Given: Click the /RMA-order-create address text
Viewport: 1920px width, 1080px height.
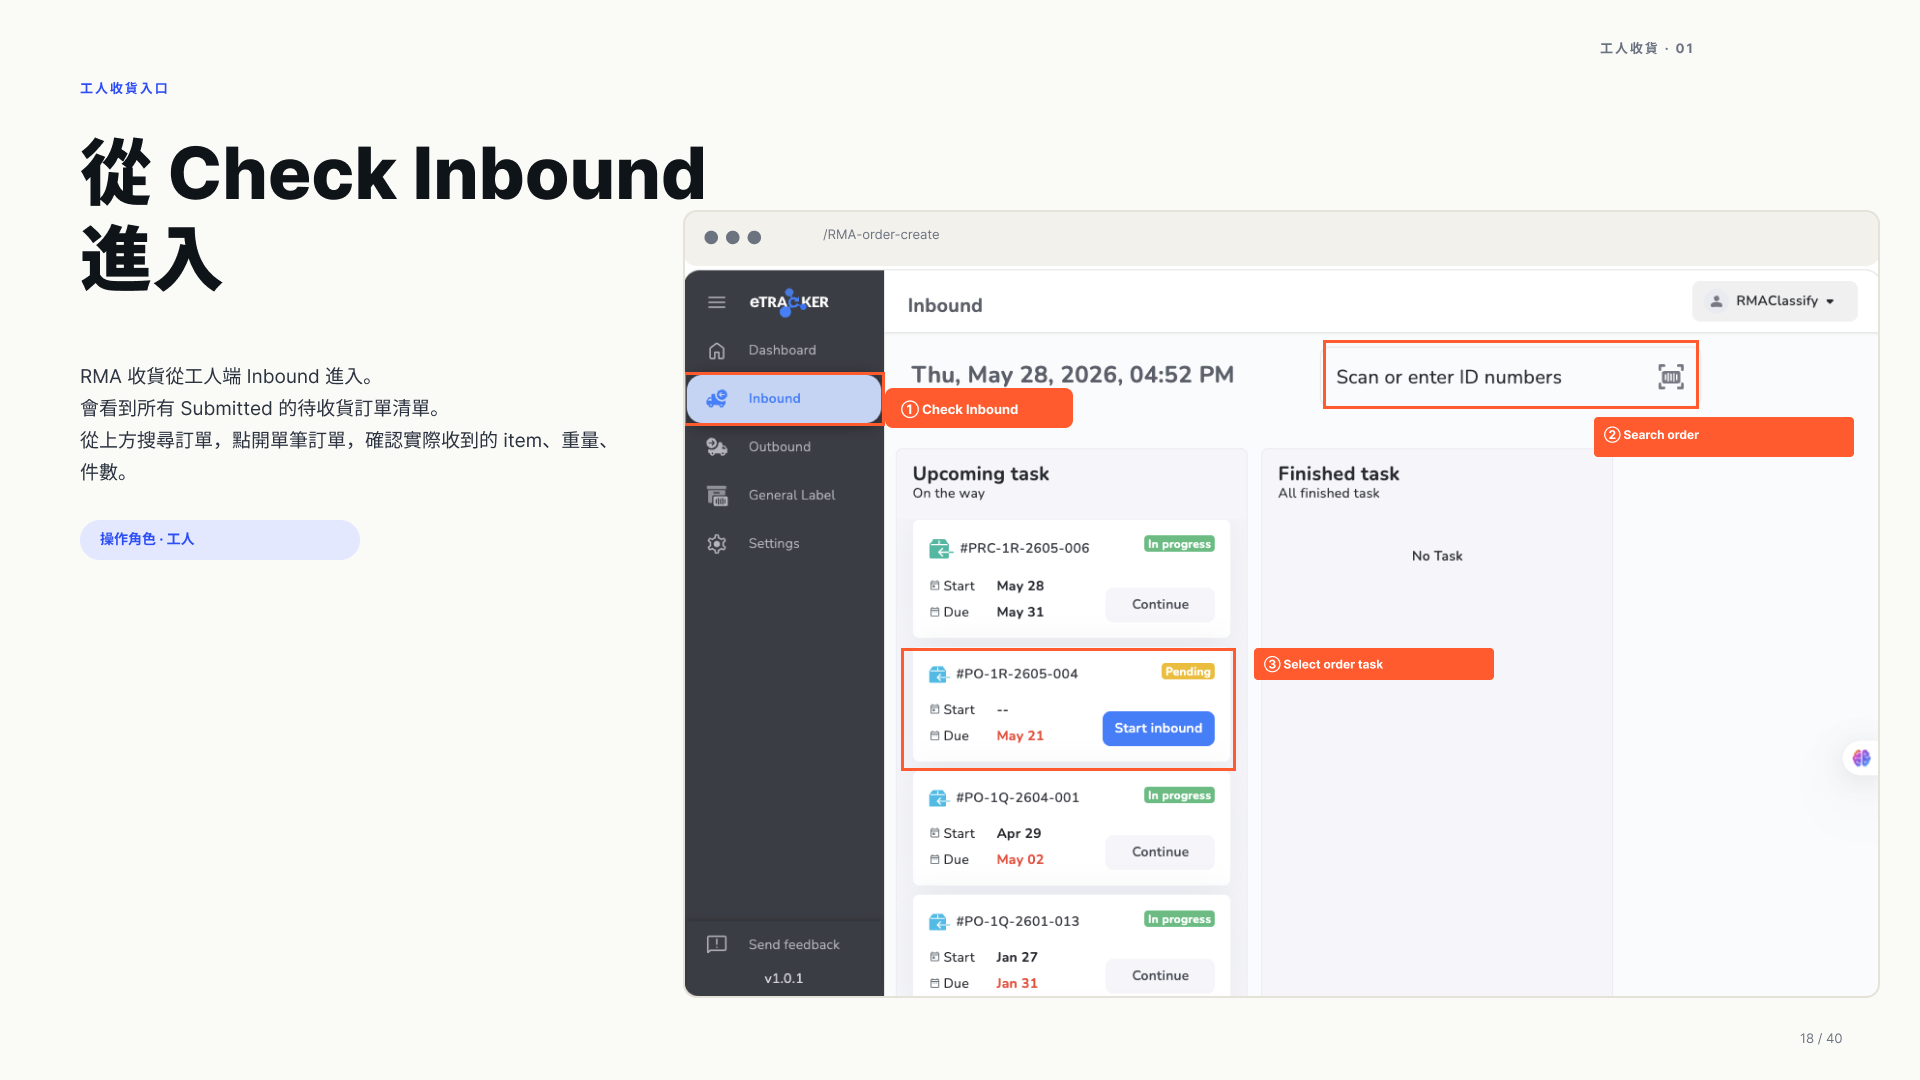Looking at the screenshot, I should tap(881, 235).
